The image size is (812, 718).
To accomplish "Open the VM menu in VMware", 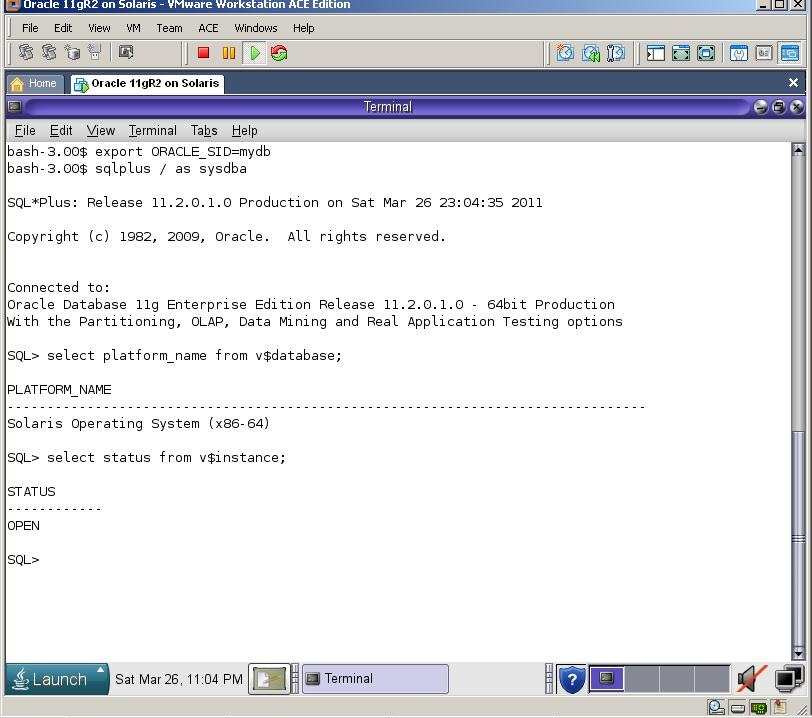I will (x=132, y=27).
